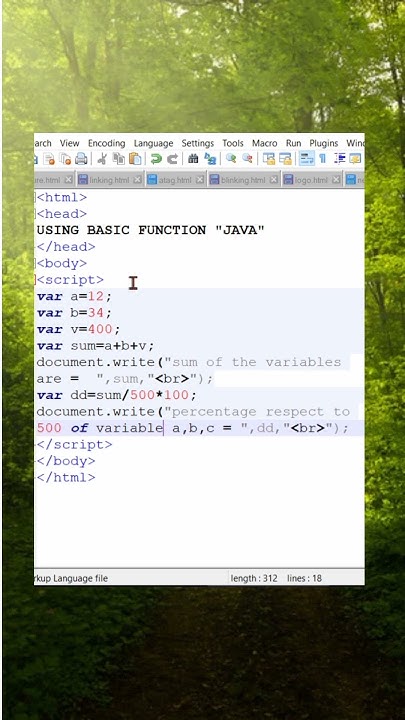Click the Print toolbar icon
Image resolution: width=405 pixels, height=720 pixels.
(81, 159)
